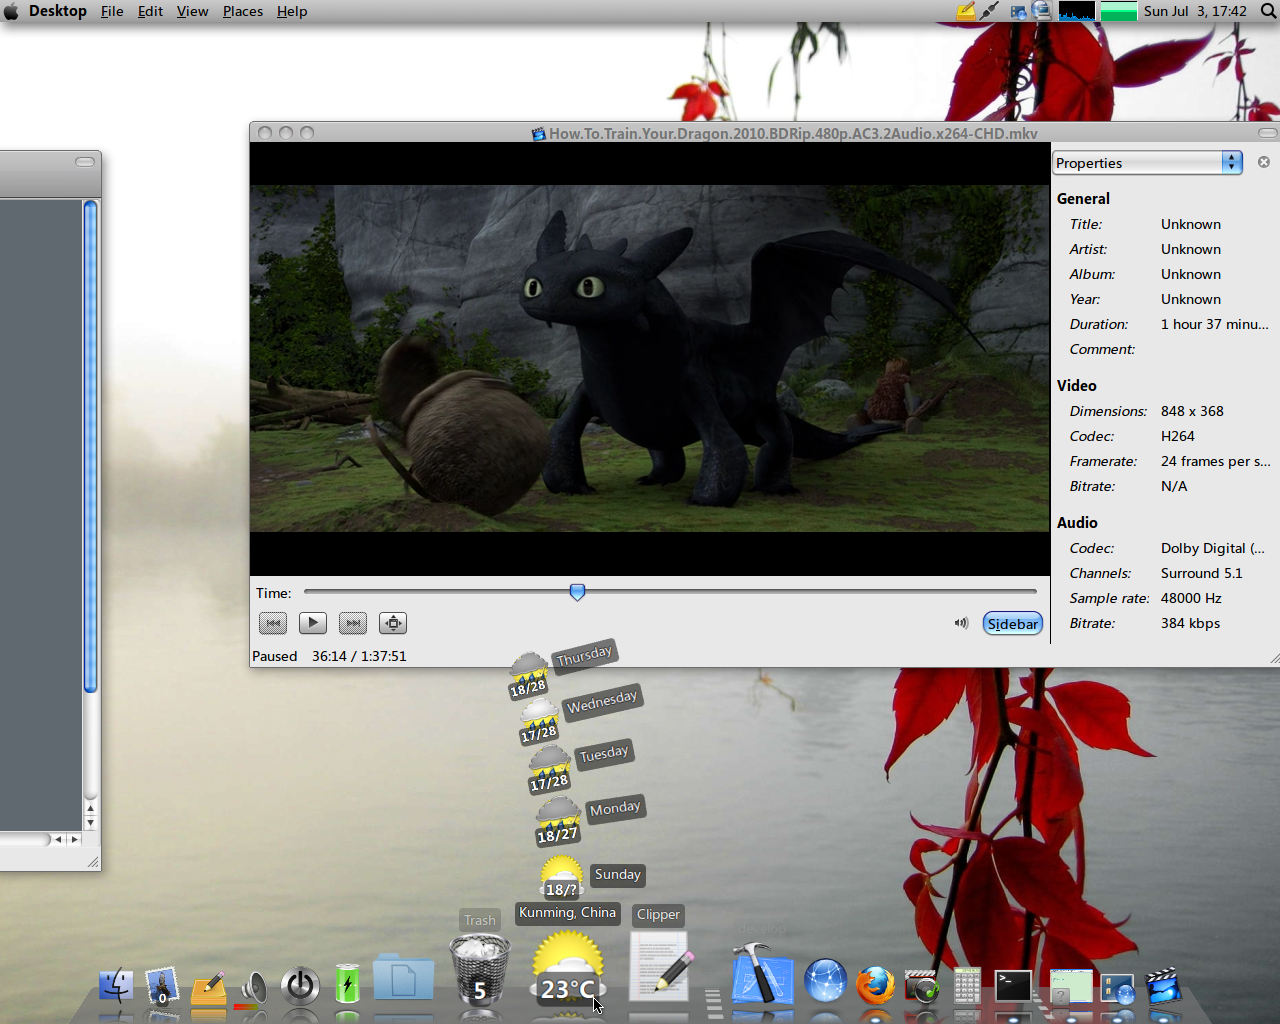Click the green battery icon in dock

[x=347, y=984]
